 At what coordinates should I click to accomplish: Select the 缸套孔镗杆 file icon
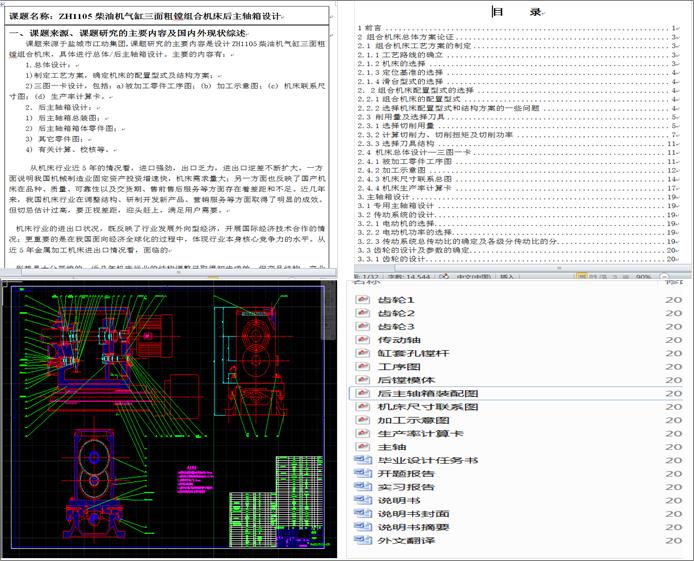point(362,353)
